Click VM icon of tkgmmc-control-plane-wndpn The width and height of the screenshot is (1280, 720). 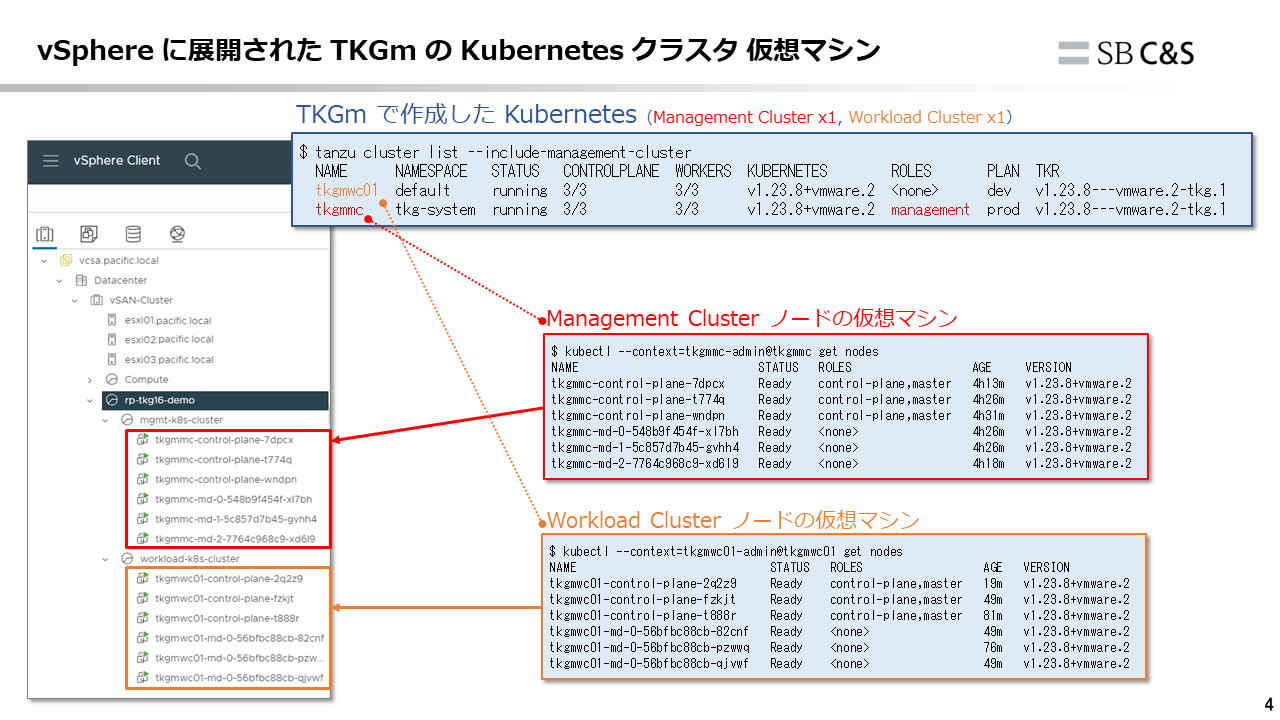click(x=142, y=479)
